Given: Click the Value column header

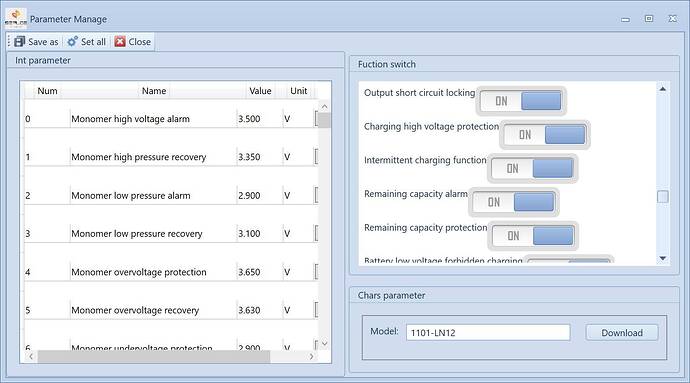Looking at the screenshot, I should tap(260, 91).
